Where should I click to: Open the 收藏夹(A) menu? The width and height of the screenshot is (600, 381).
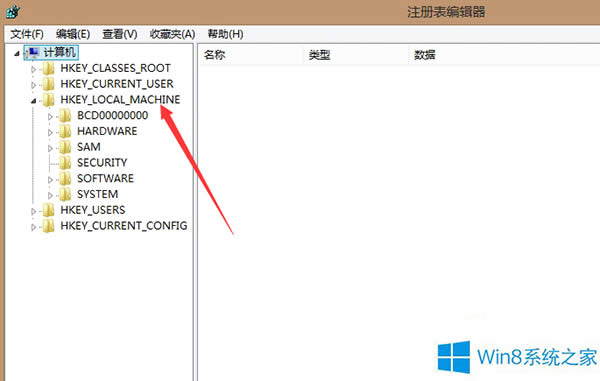click(172, 34)
